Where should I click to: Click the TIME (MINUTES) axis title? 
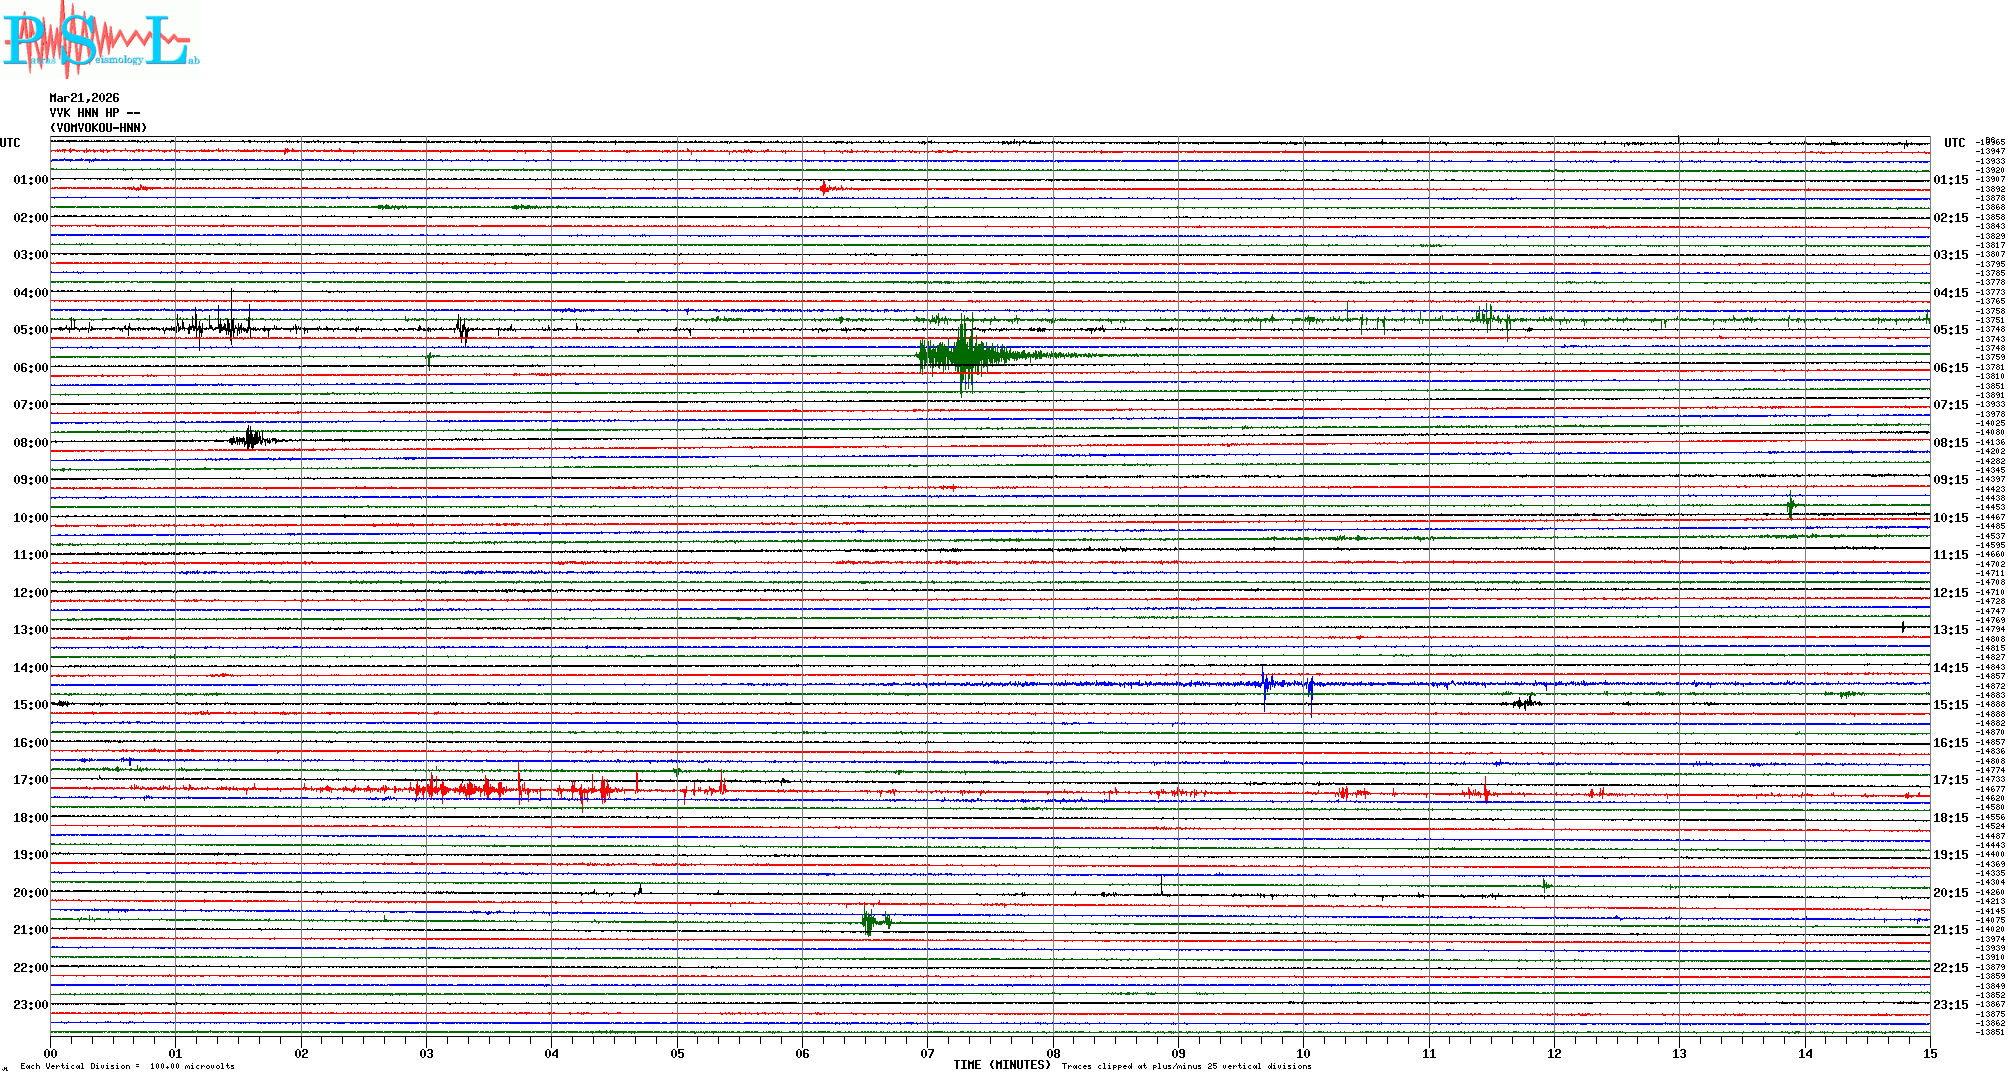pos(1002,1065)
